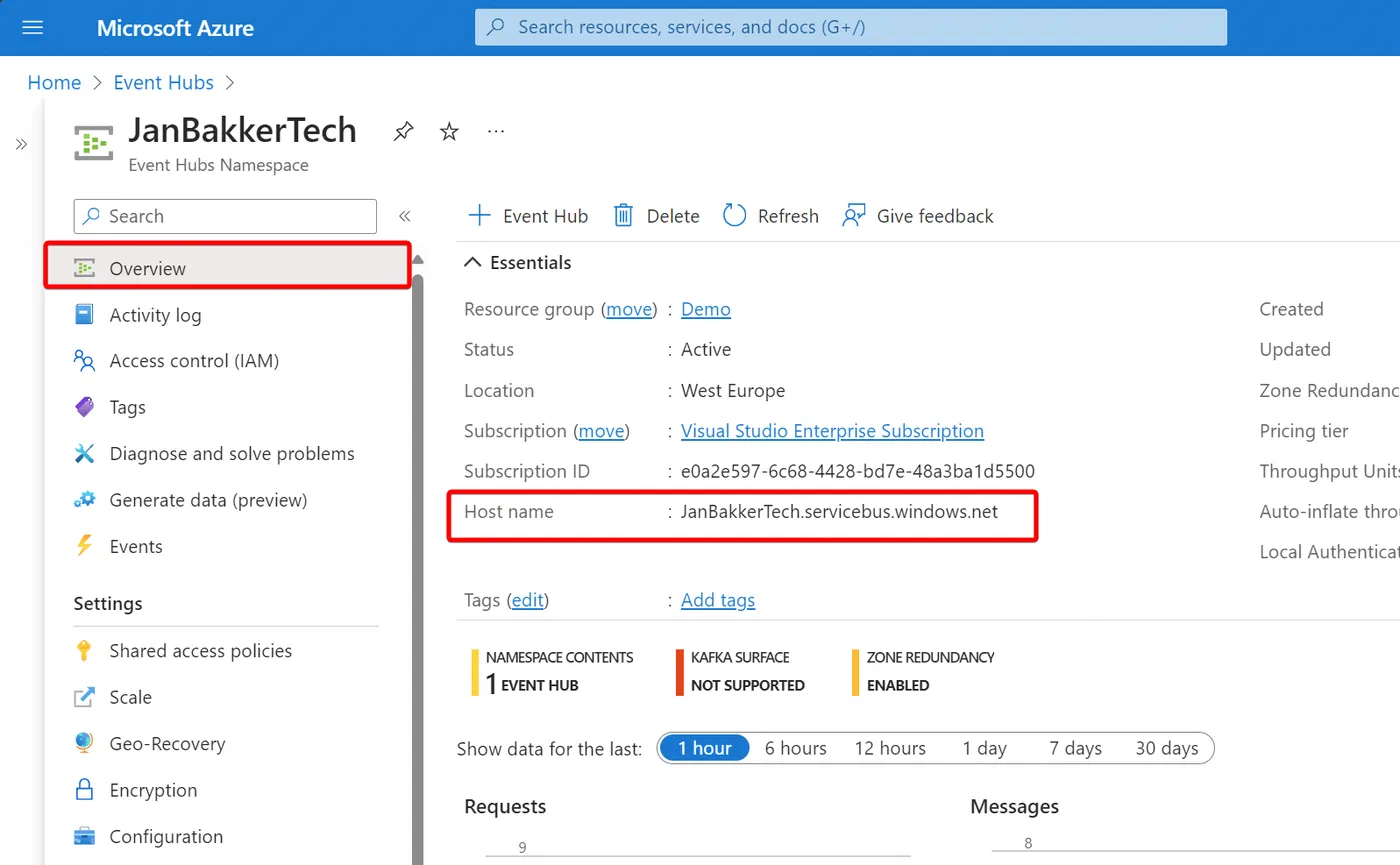Pin JanBakkerTech to dashboard

point(403,131)
